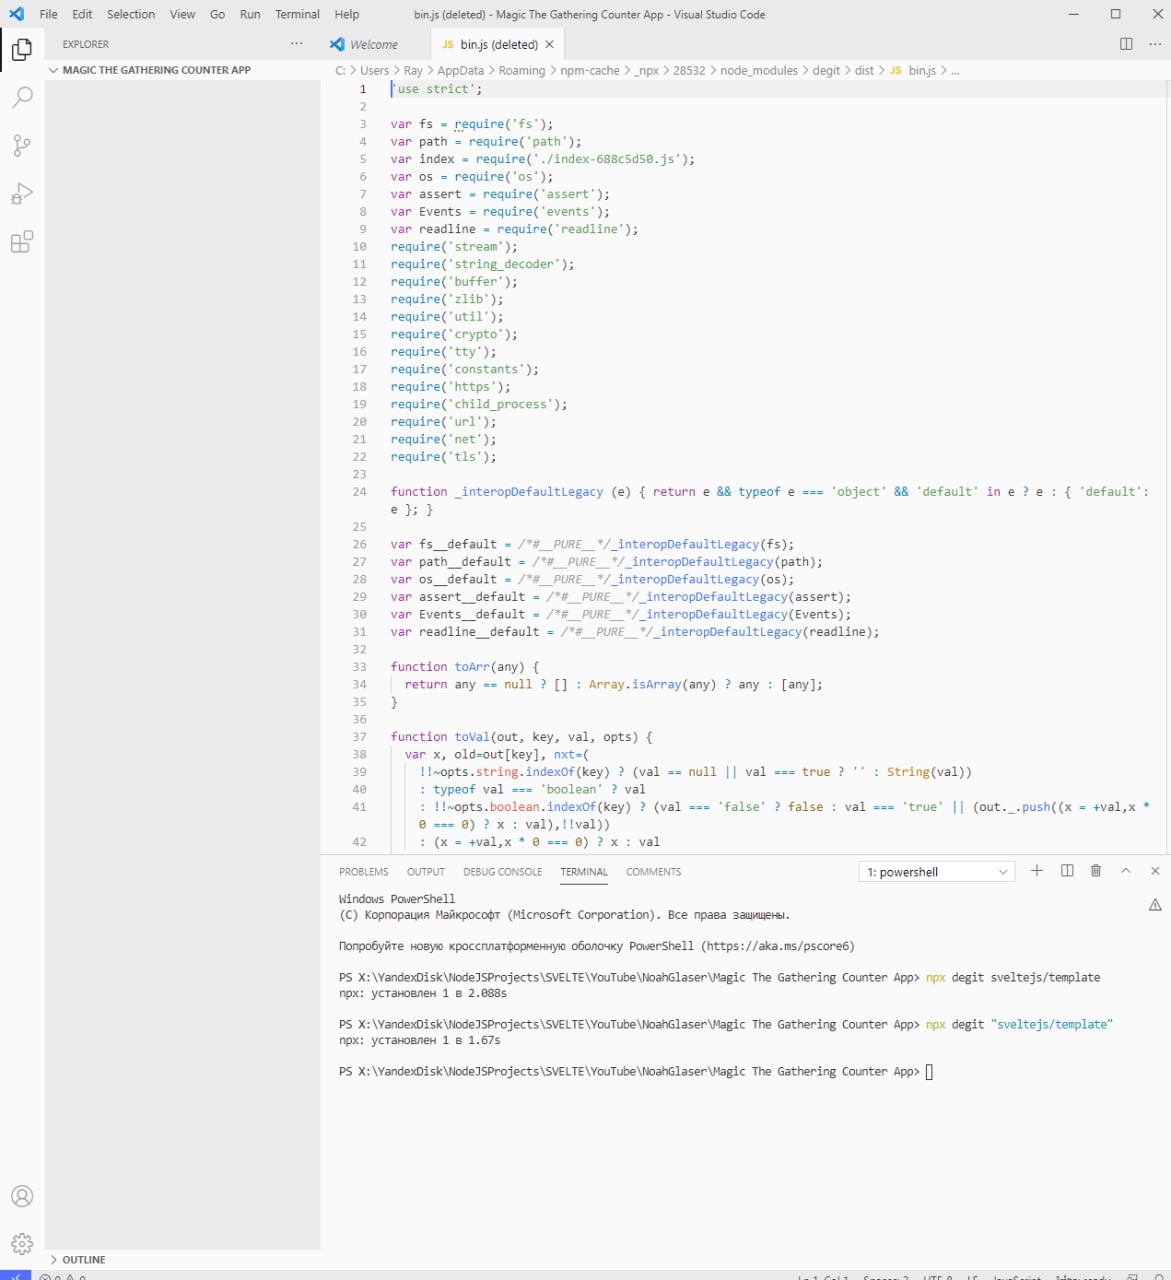Open the Selection menu

coord(131,14)
